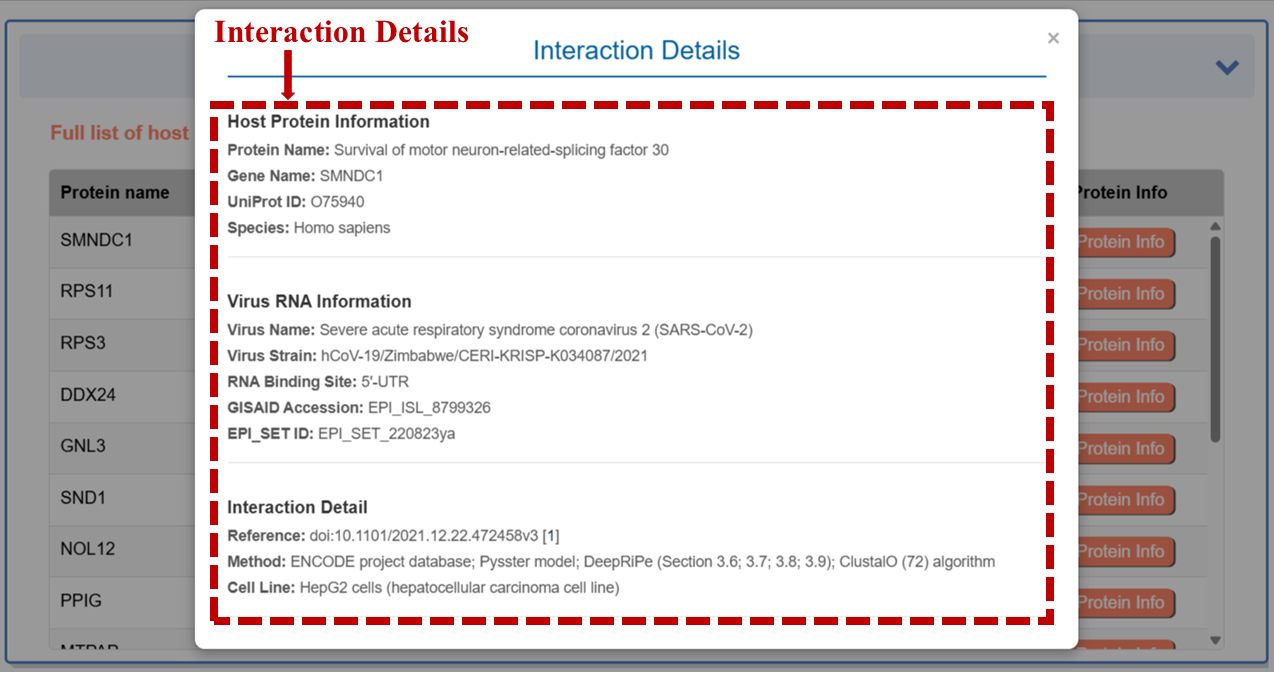
Task: Expand the blue chevron panel arrow
Action: point(1226,68)
